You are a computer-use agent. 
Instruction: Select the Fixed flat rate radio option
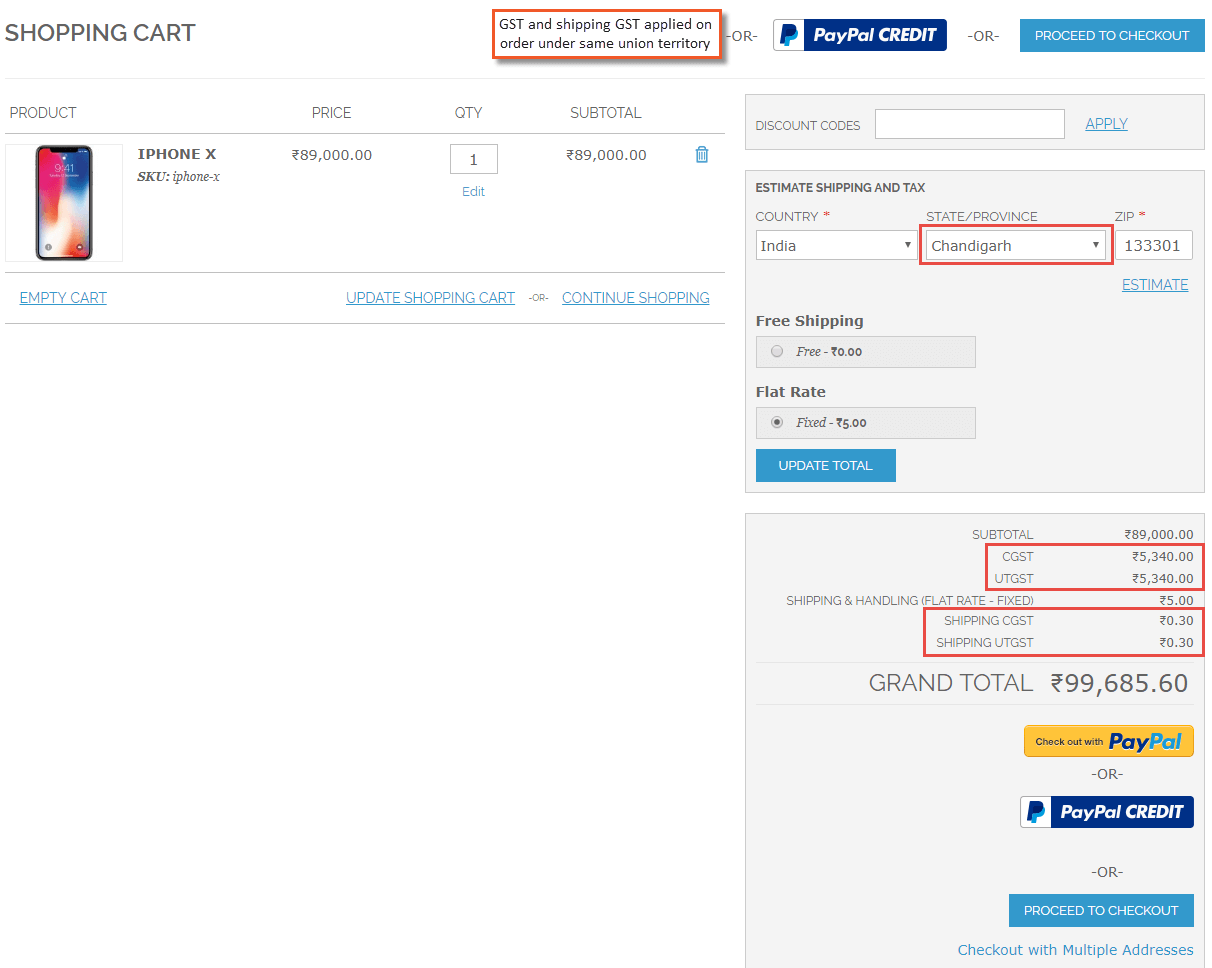tap(777, 423)
